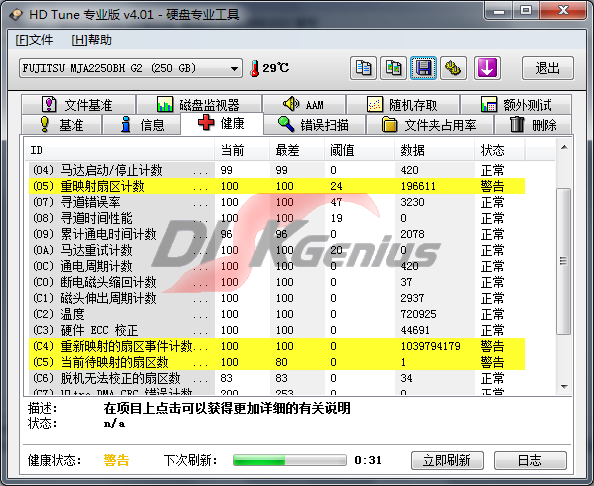Switch to the AAM tab
This screenshot has height=486, width=594.
[304, 104]
